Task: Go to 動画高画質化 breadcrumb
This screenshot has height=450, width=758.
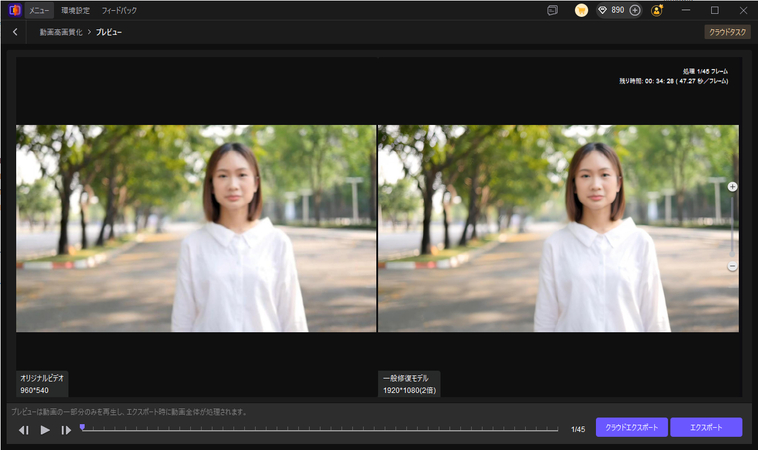Action: click(x=61, y=32)
